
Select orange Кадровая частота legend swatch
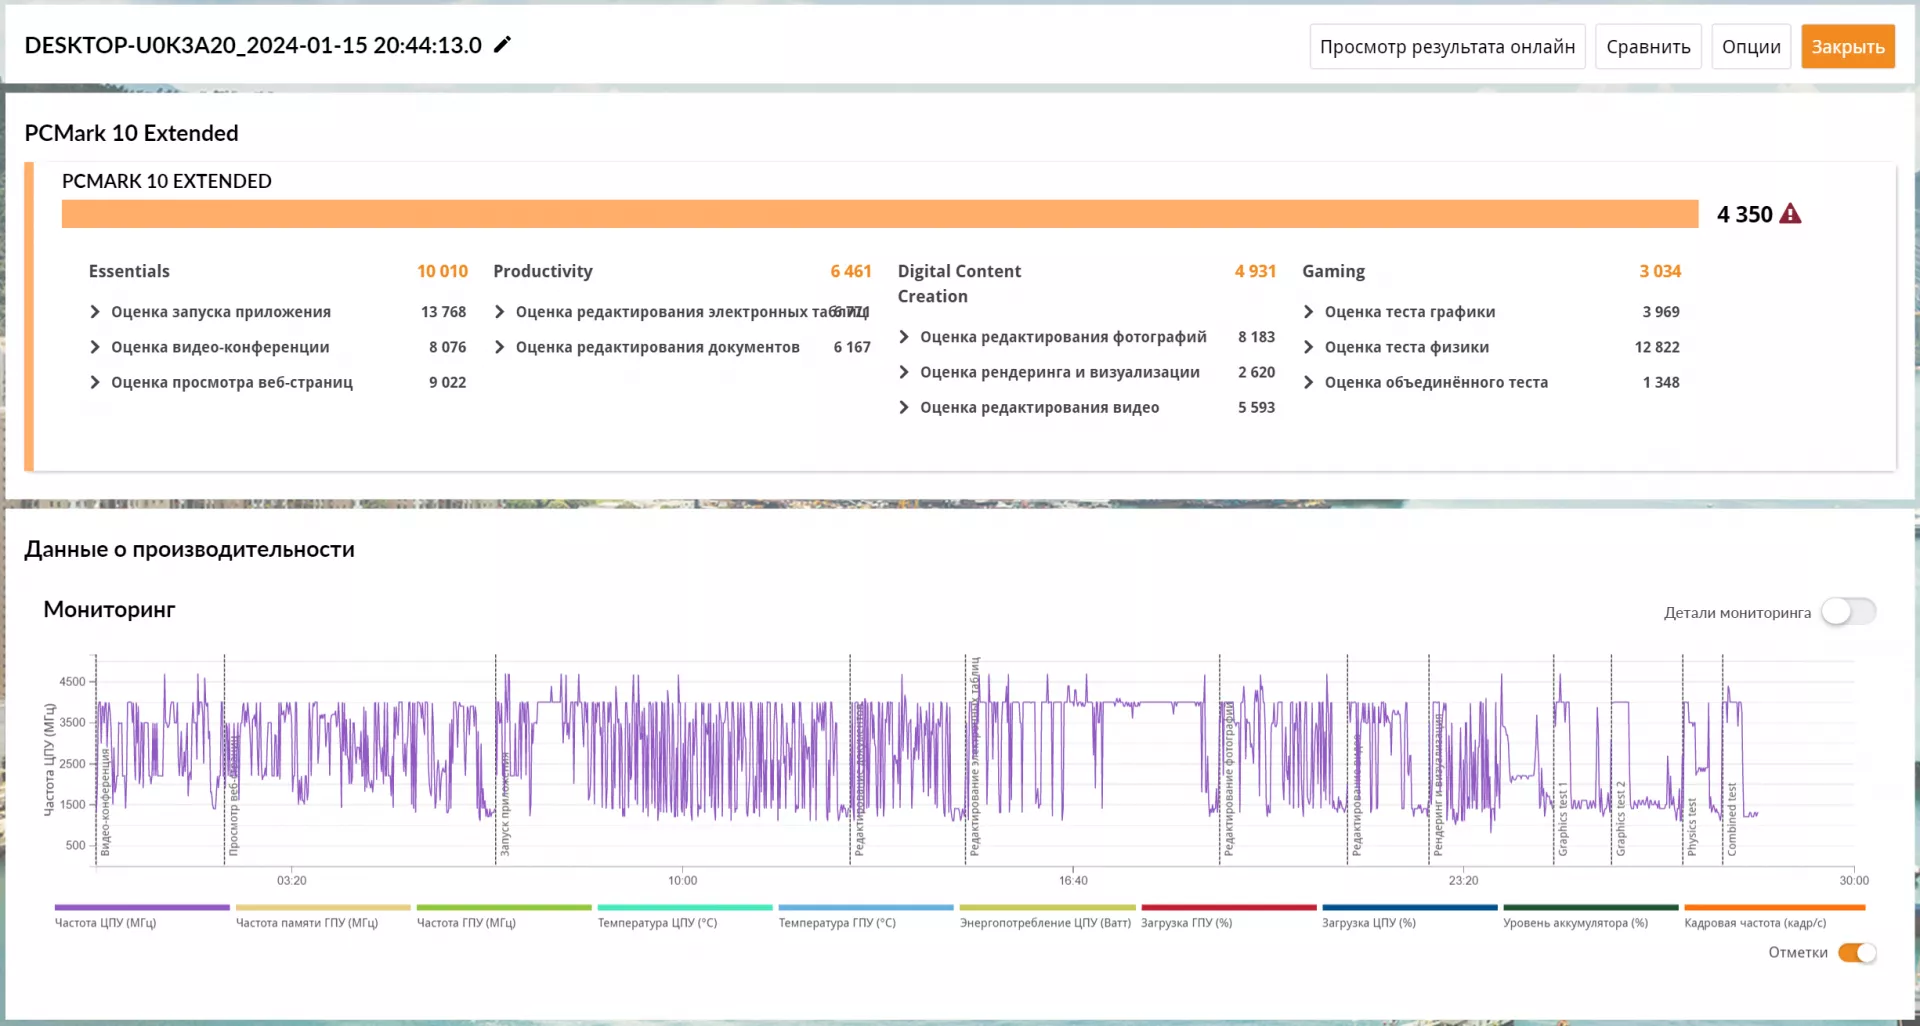point(1774,908)
